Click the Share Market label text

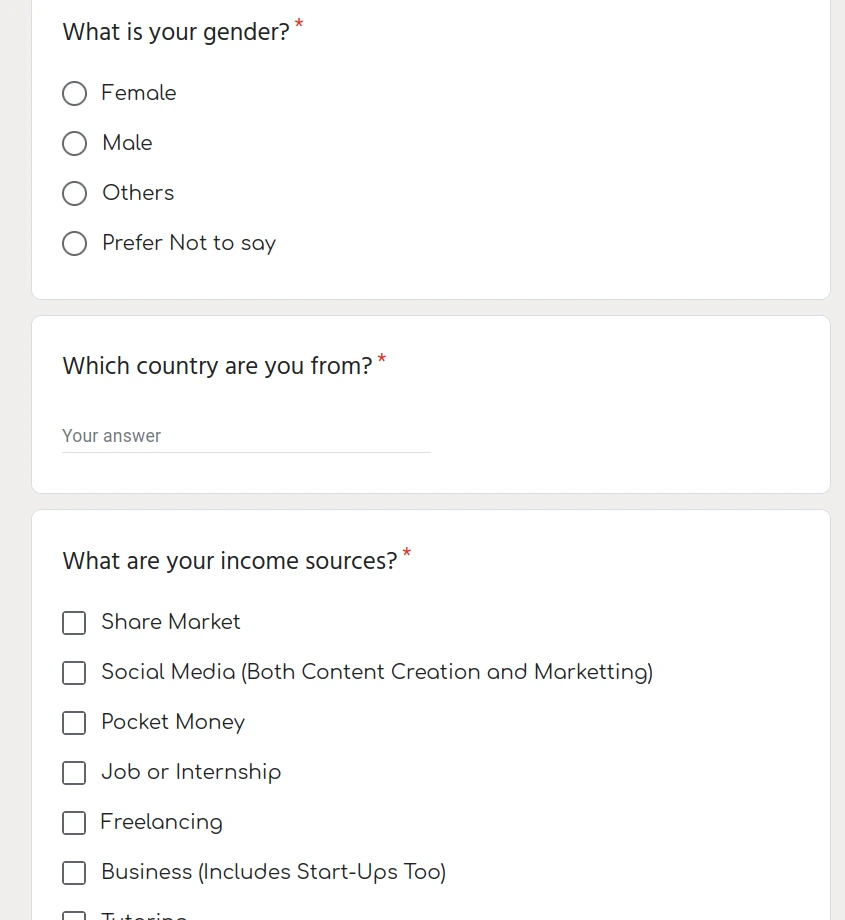pos(171,622)
